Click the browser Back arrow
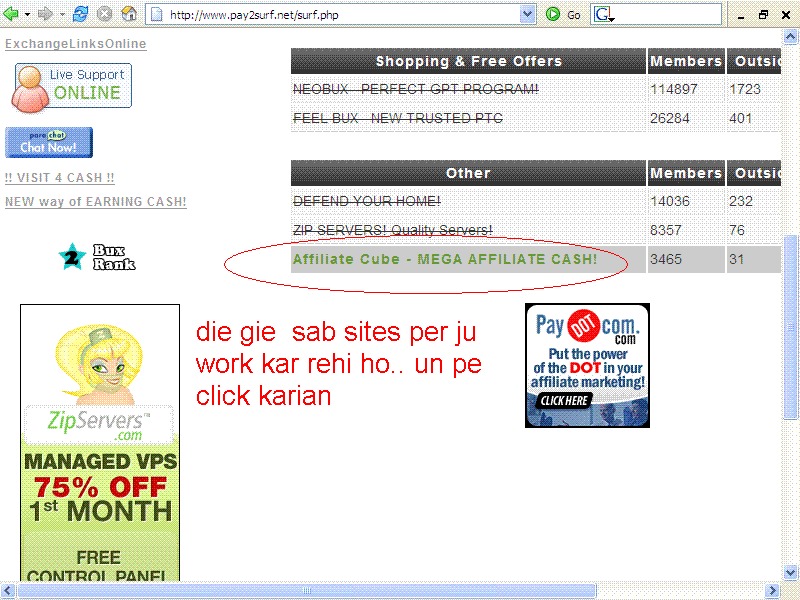 click(x=11, y=15)
